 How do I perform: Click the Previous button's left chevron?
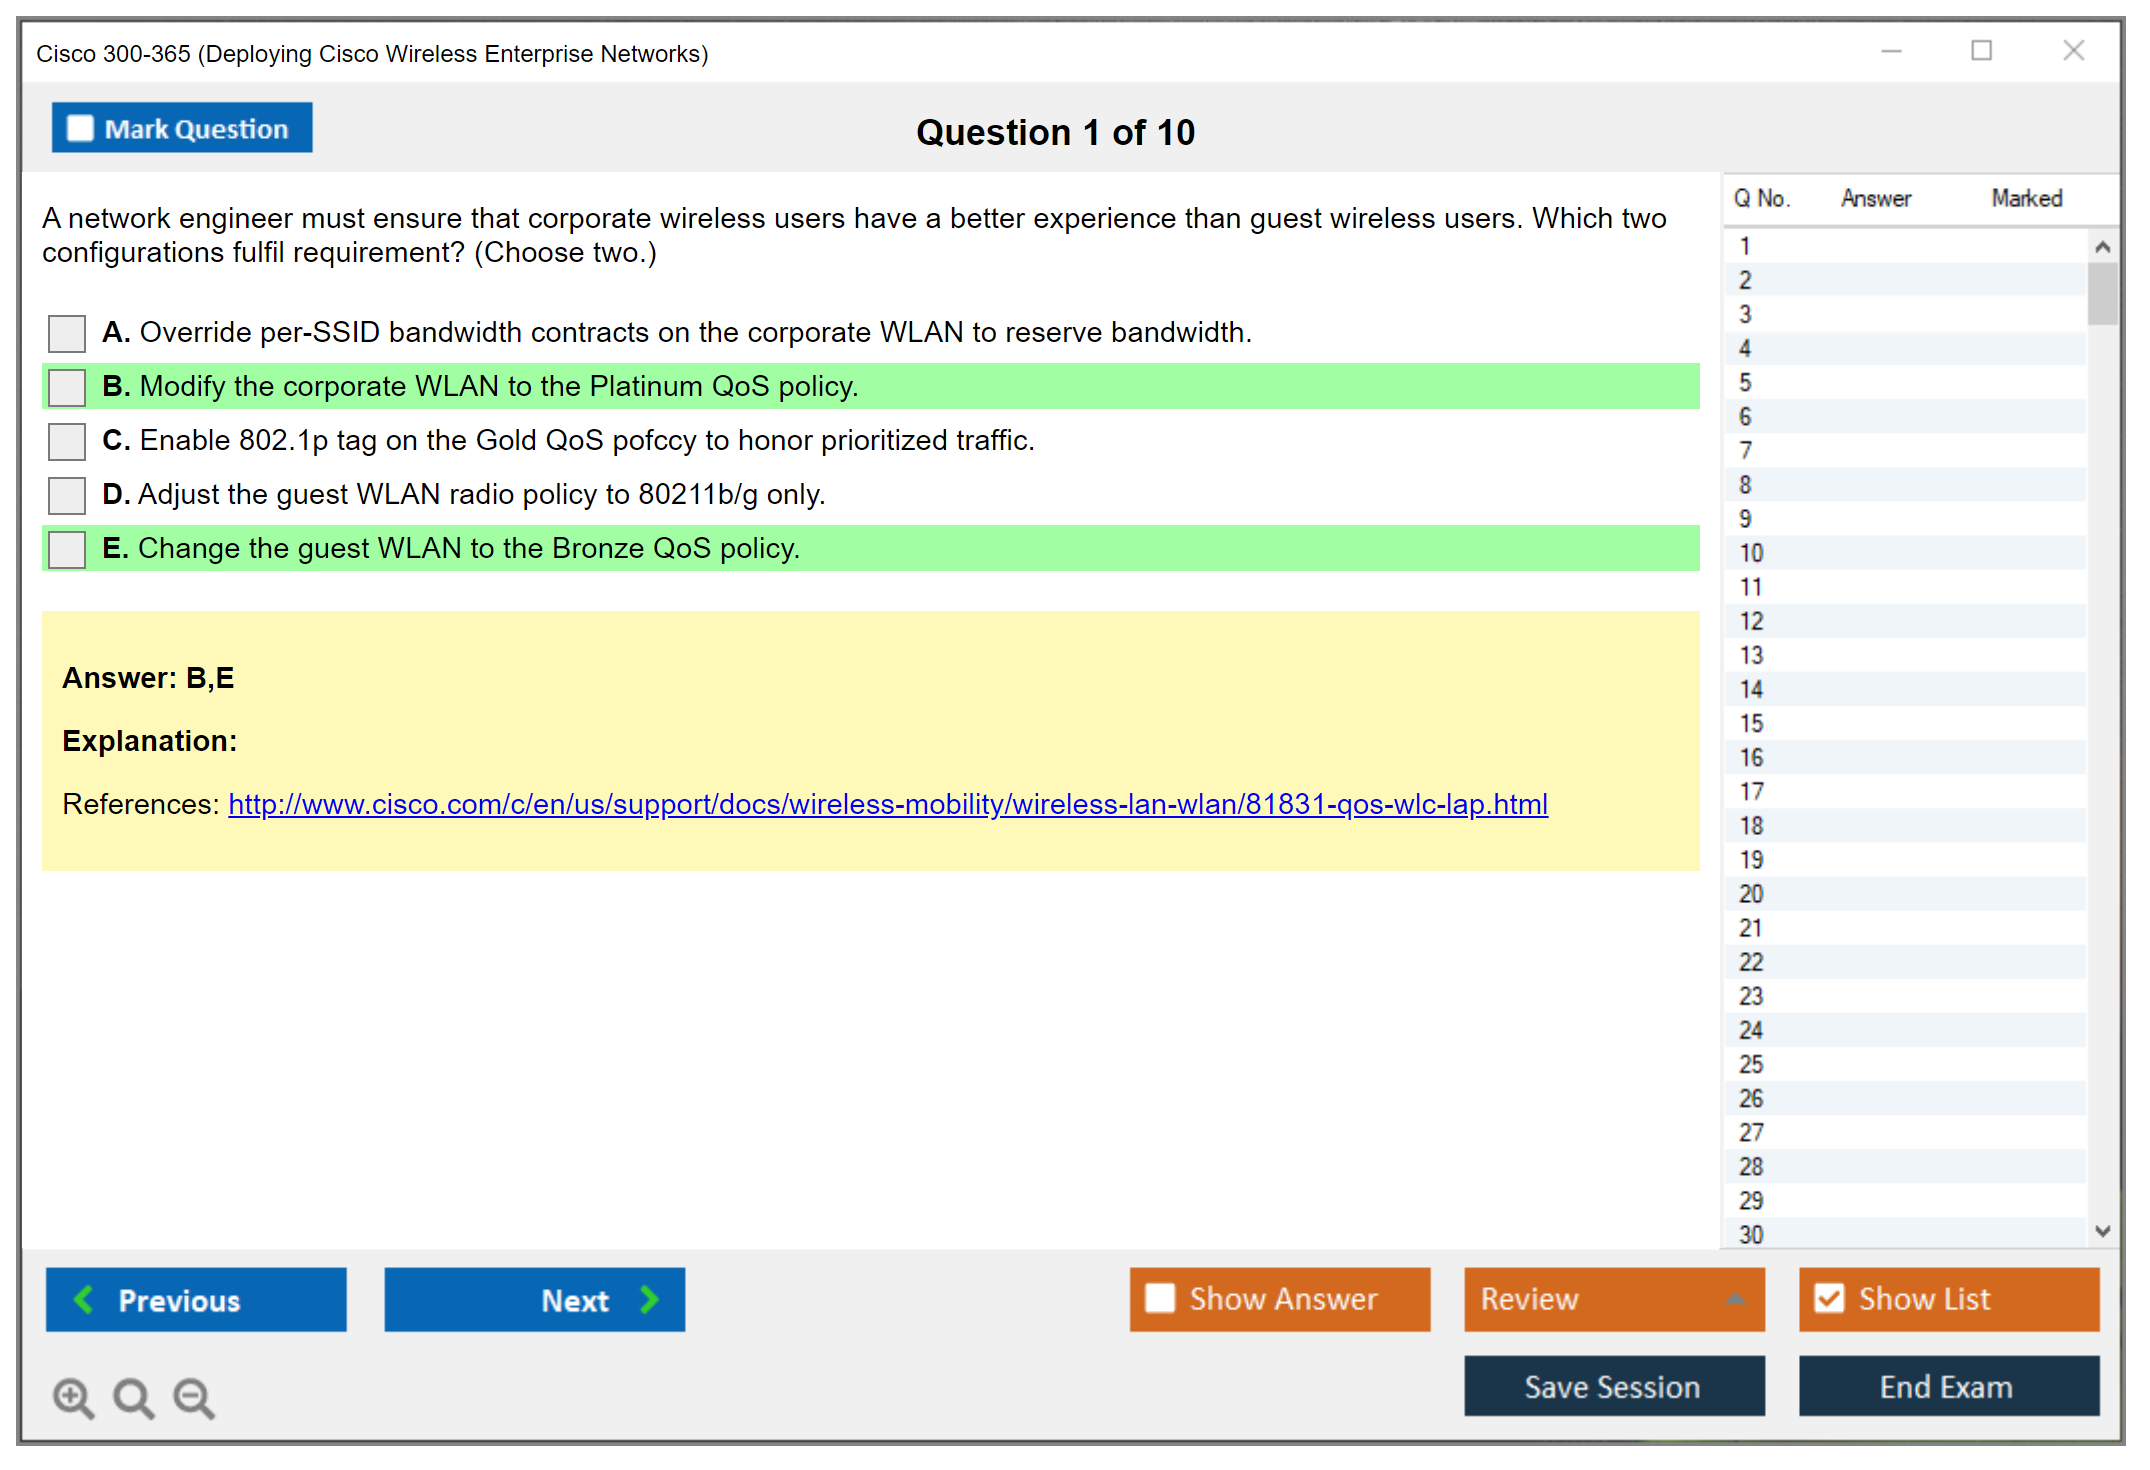pyautogui.click(x=84, y=1299)
